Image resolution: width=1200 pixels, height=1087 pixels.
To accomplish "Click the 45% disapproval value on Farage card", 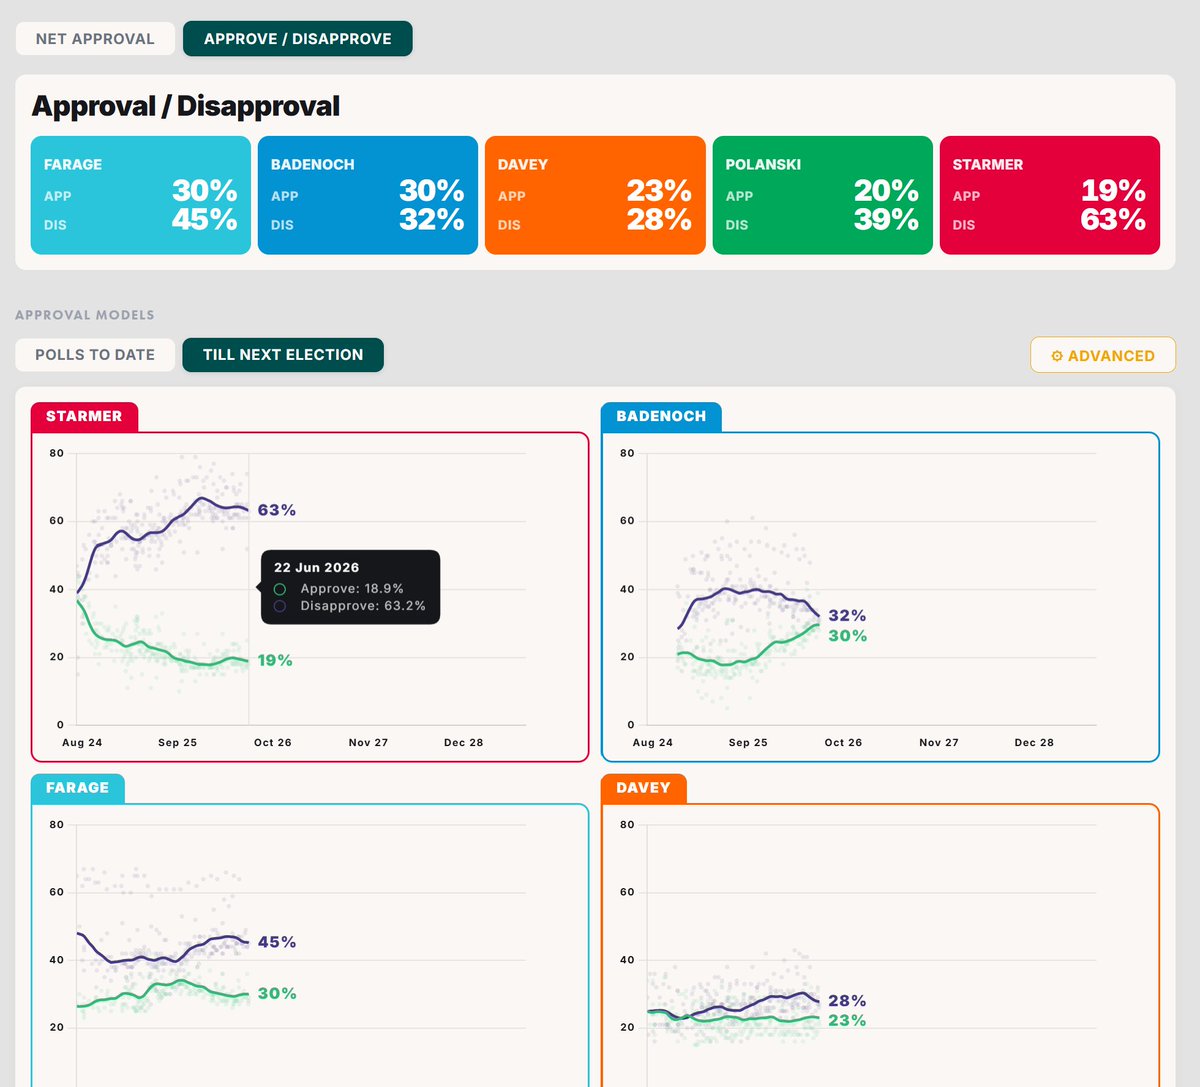I will coord(204,220).
